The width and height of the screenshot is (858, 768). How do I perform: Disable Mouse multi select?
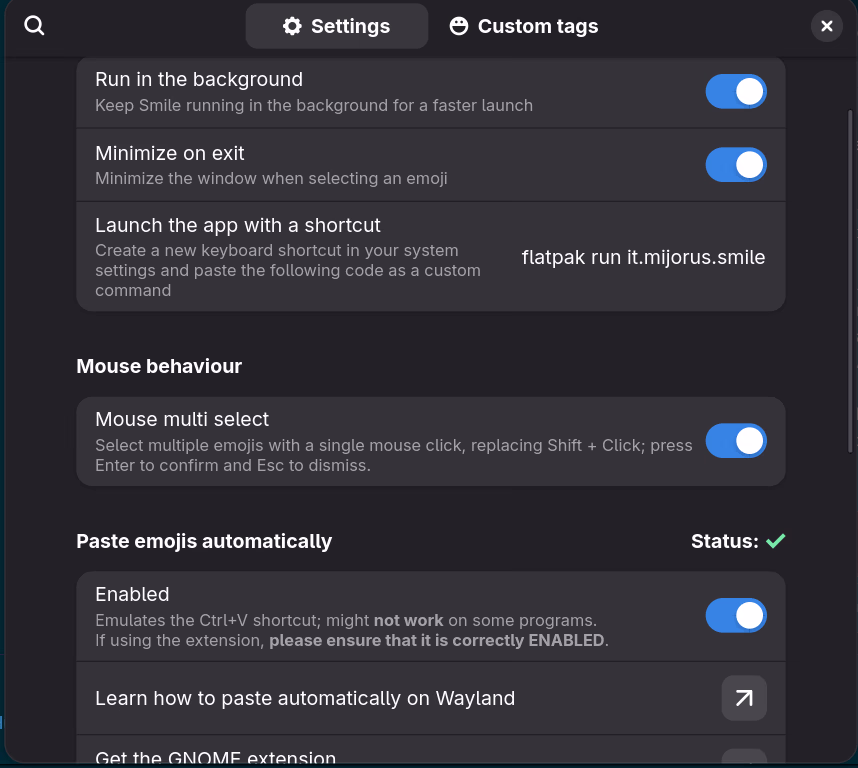(x=736, y=441)
